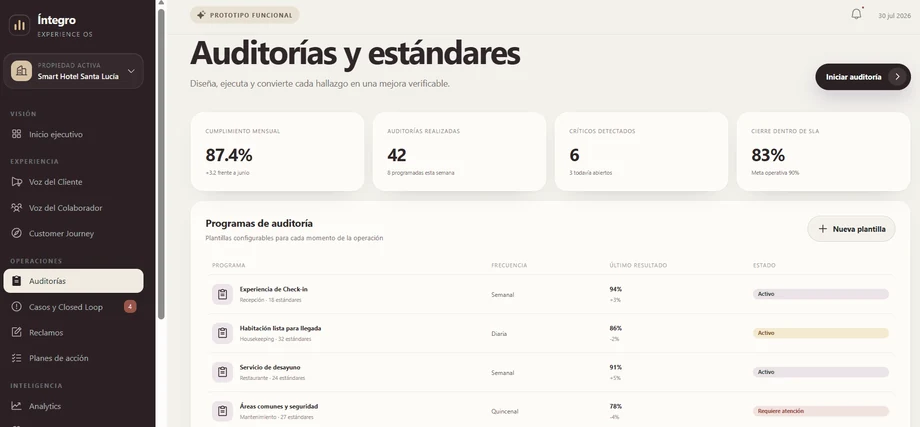Click the Analytics chart icon
Viewport: 920px width, 427px height.
(x=16, y=406)
